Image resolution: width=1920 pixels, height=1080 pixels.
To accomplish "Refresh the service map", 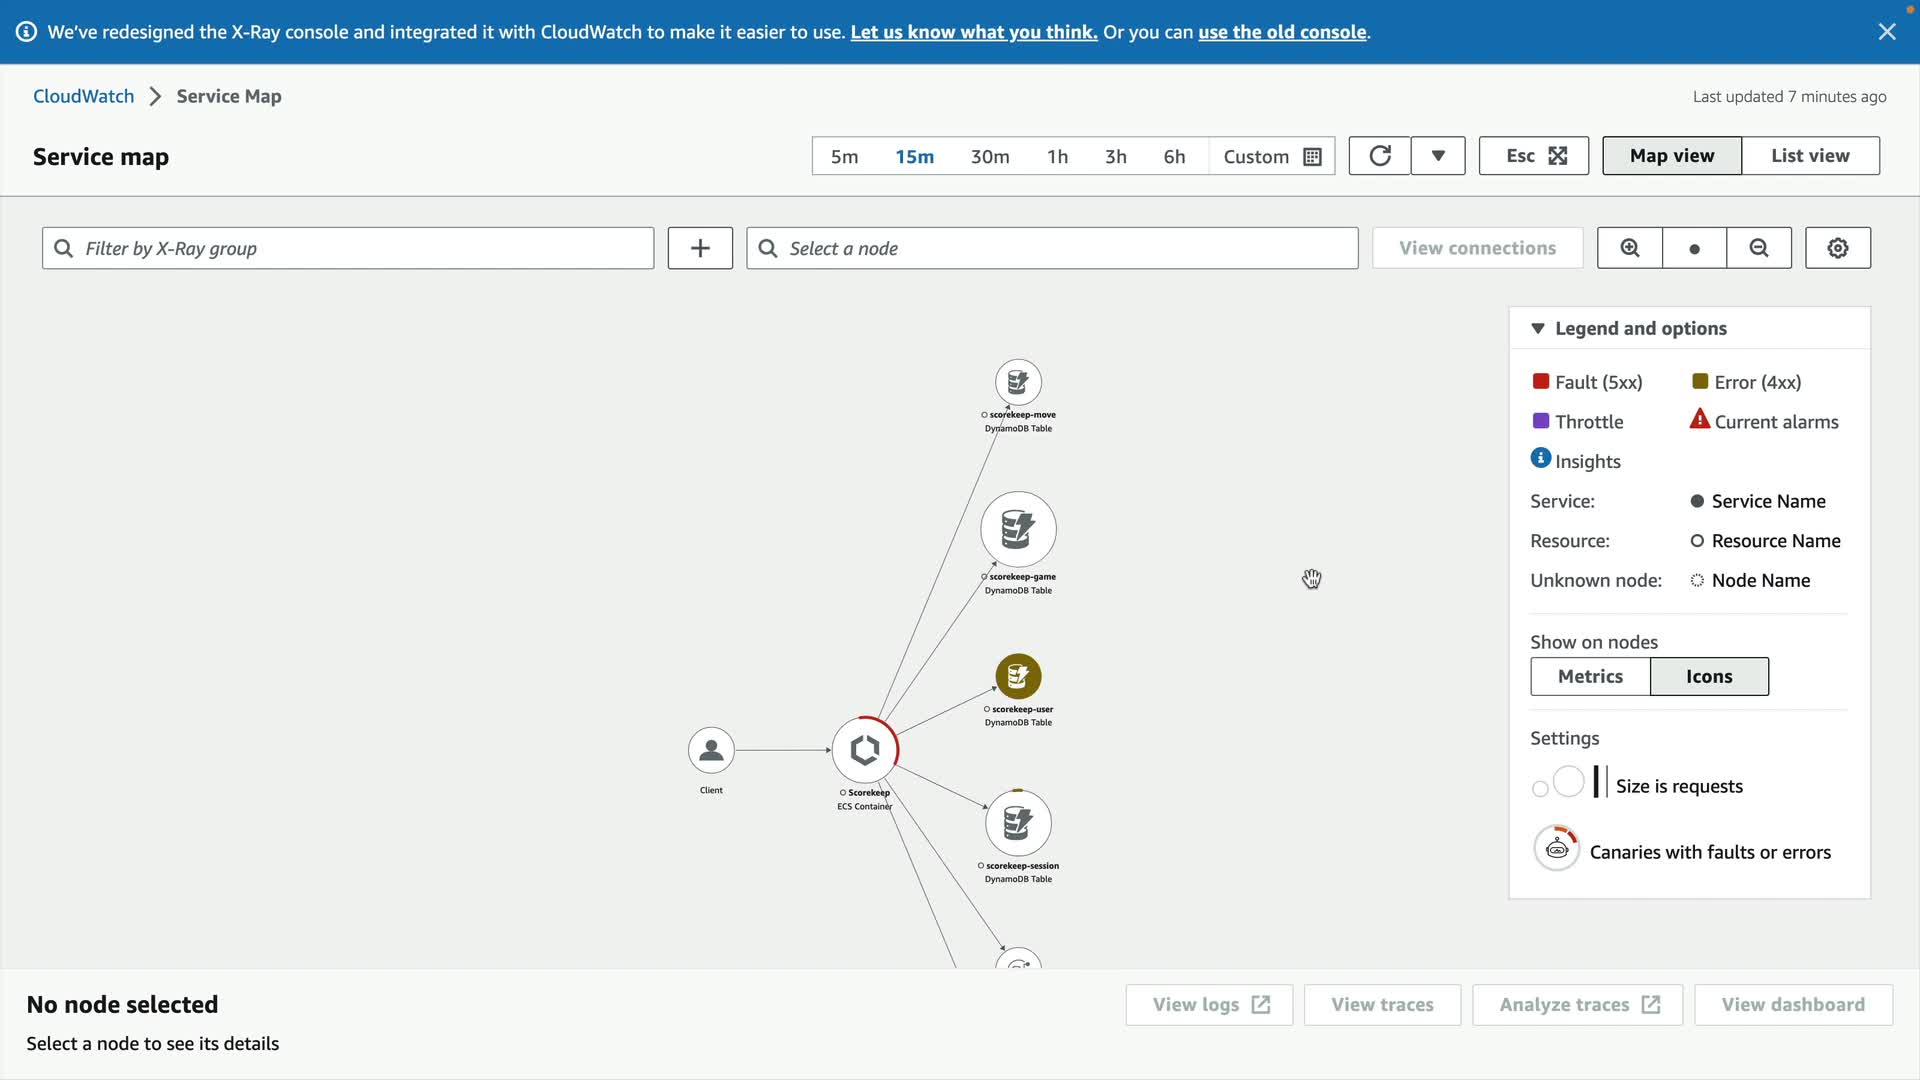I will tap(1379, 156).
